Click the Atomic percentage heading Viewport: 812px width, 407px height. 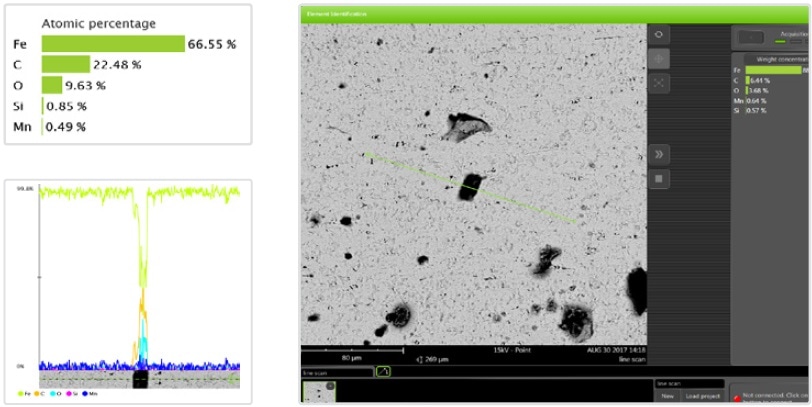tap(98, 24)
